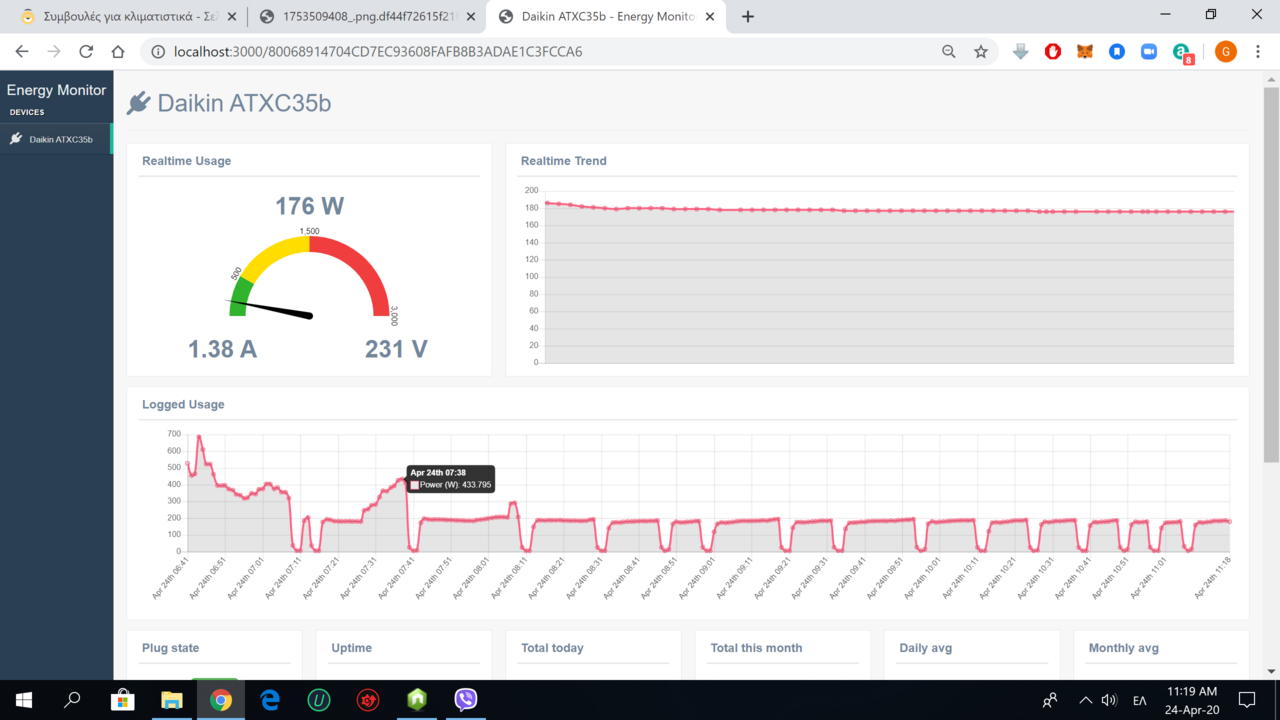
Task: Click the 231 V voltage reading
Action: (x=397, y=349)
